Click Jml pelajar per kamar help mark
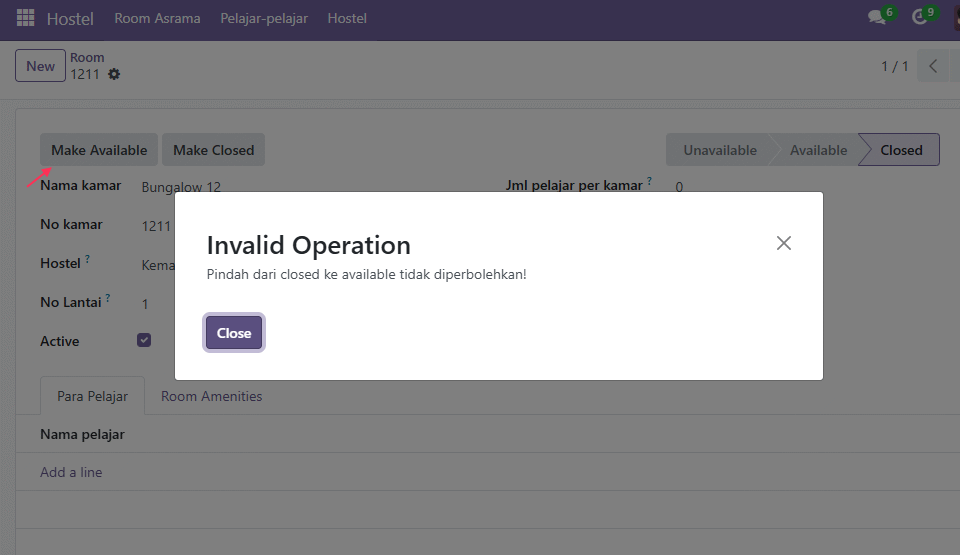Viewport: 960px width, 555px height. click(650, 181)
